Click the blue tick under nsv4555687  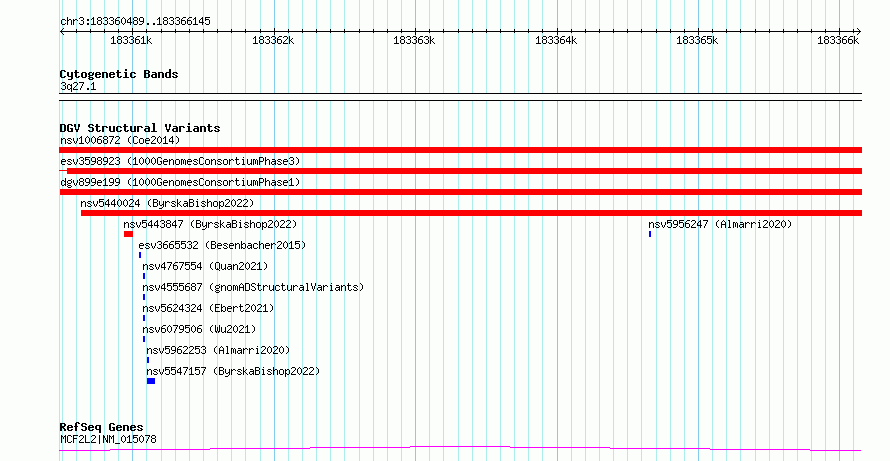[x=144, y=297]
